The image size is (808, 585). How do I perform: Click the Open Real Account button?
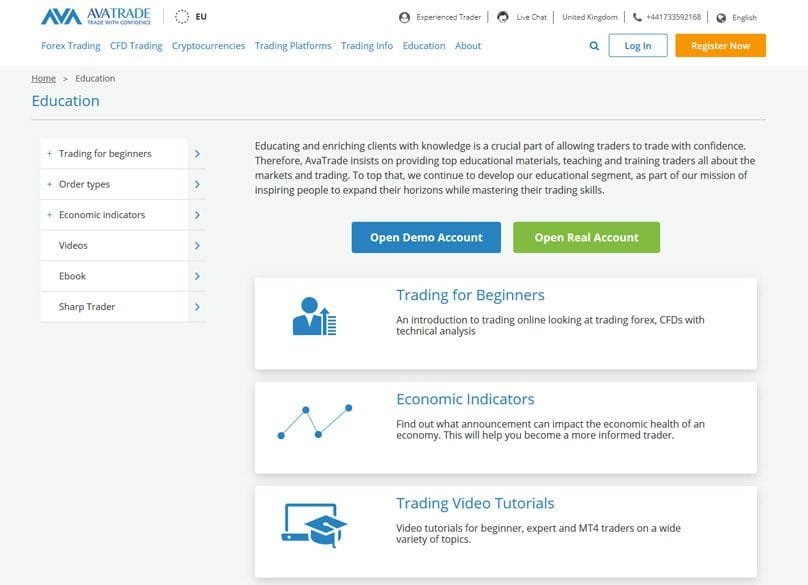[x=587, y=237]
